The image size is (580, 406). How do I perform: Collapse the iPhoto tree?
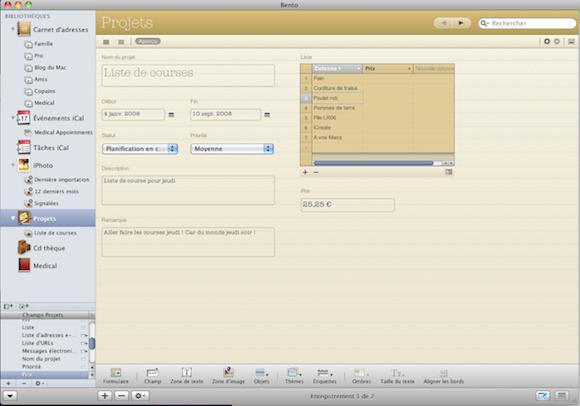(13, 165)
